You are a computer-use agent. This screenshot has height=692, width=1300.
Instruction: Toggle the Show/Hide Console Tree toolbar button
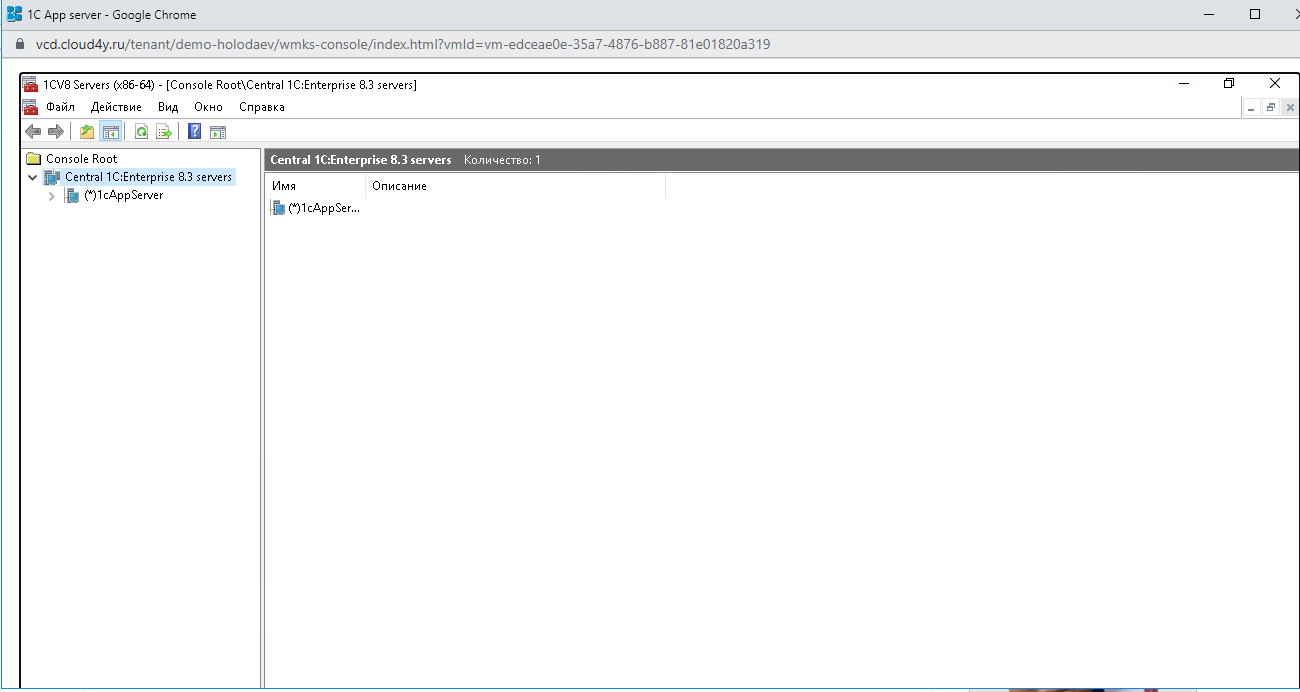pyautogui.click(x=111, y=132)
